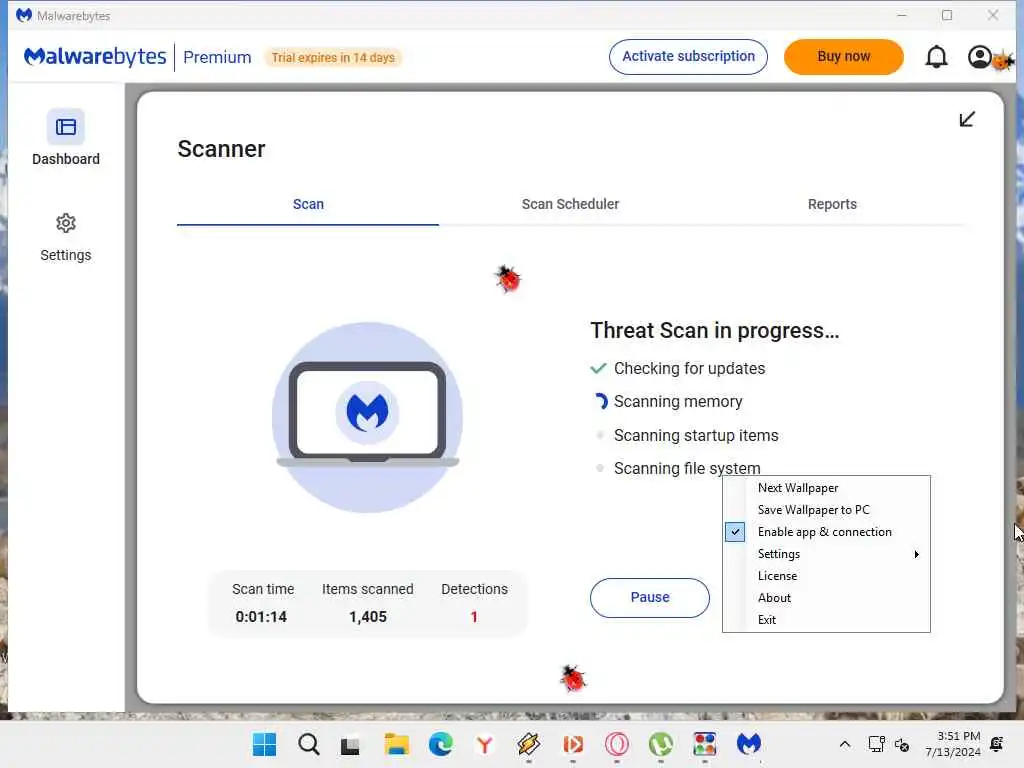This screenshot has width=1024, height=768.
Task: Click the notifications bell icon
Action: [x=936, y=57]
